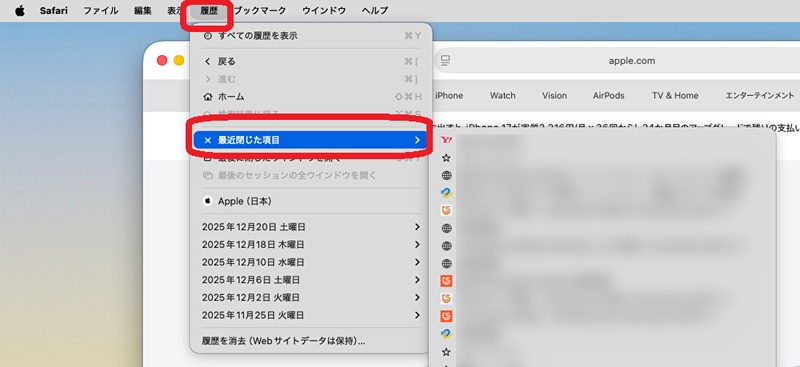Expand 2025年12月2日 火曜日 history
This screenshot has width=800, height=367.
311,298
